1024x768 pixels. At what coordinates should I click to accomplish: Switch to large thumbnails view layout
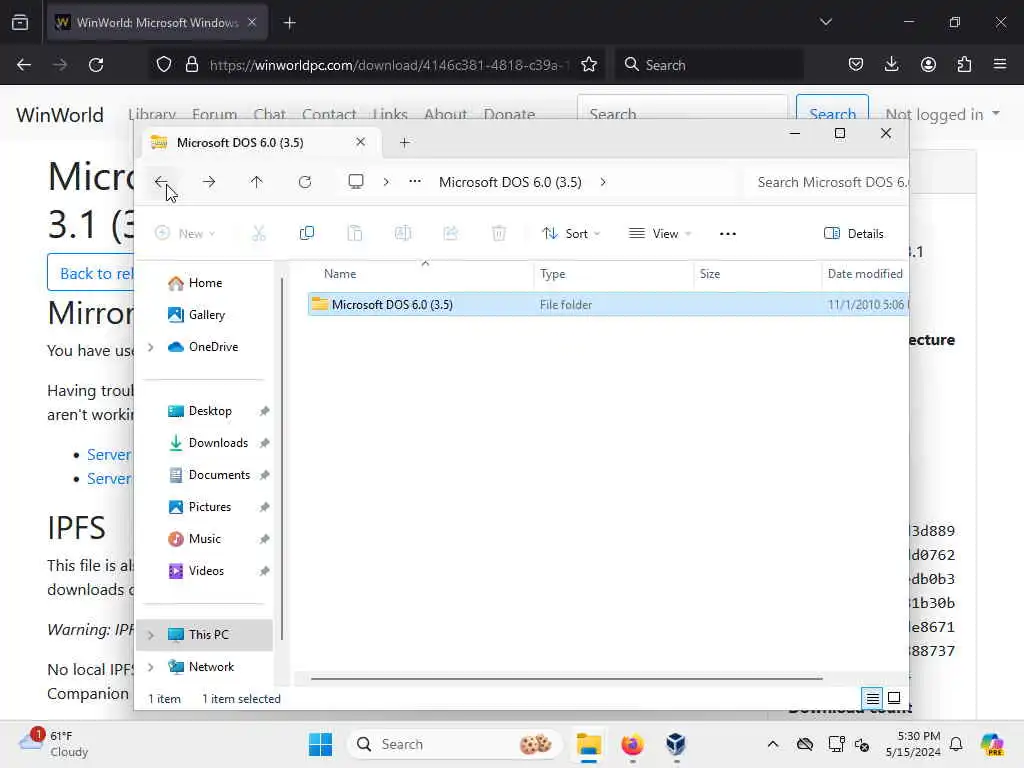pos(894,698)
